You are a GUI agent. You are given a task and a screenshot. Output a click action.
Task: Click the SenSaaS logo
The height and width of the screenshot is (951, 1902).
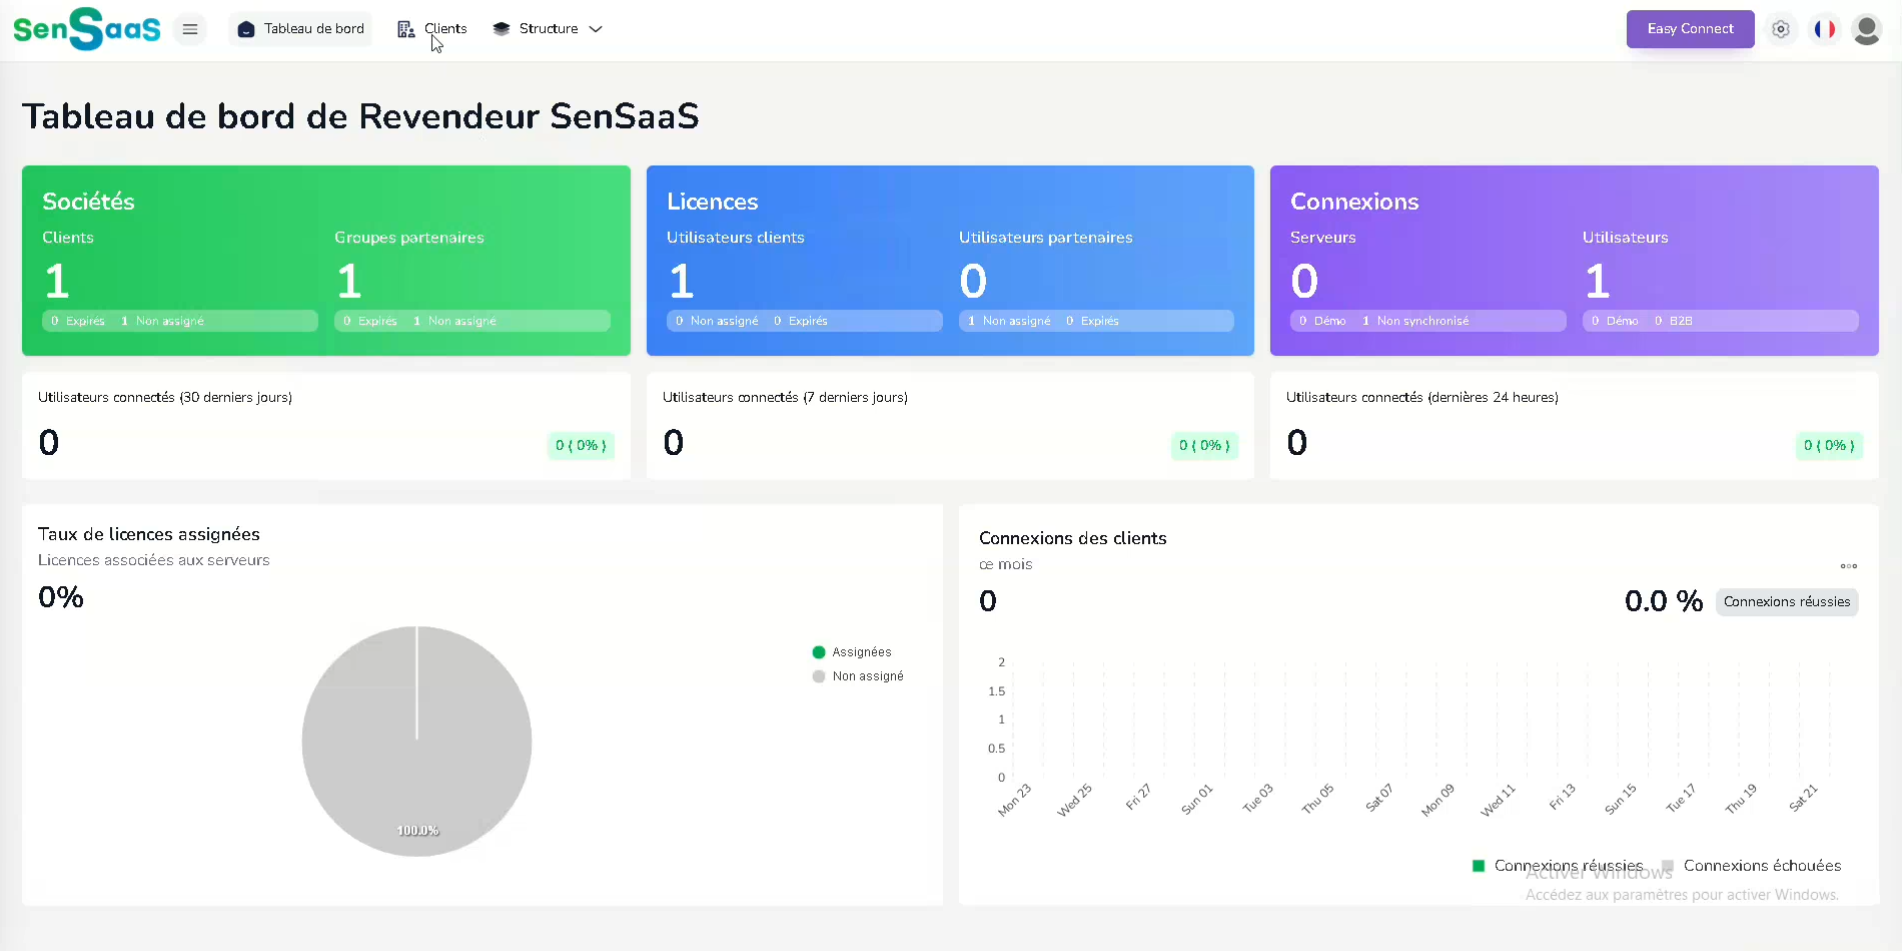coord(87,29)
